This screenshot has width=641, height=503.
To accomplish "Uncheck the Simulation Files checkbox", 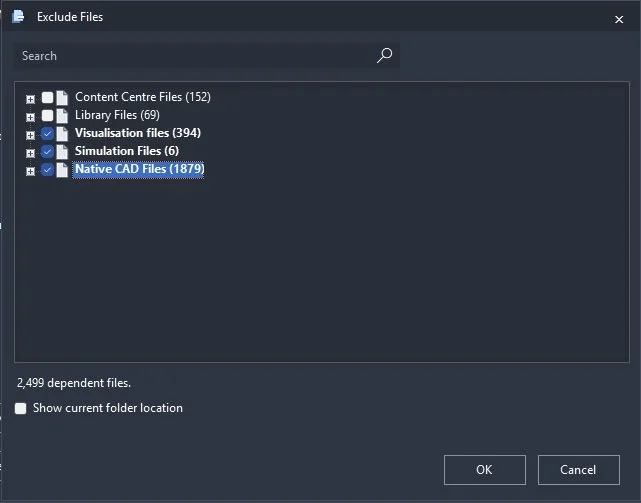I will tap(47, 151).
